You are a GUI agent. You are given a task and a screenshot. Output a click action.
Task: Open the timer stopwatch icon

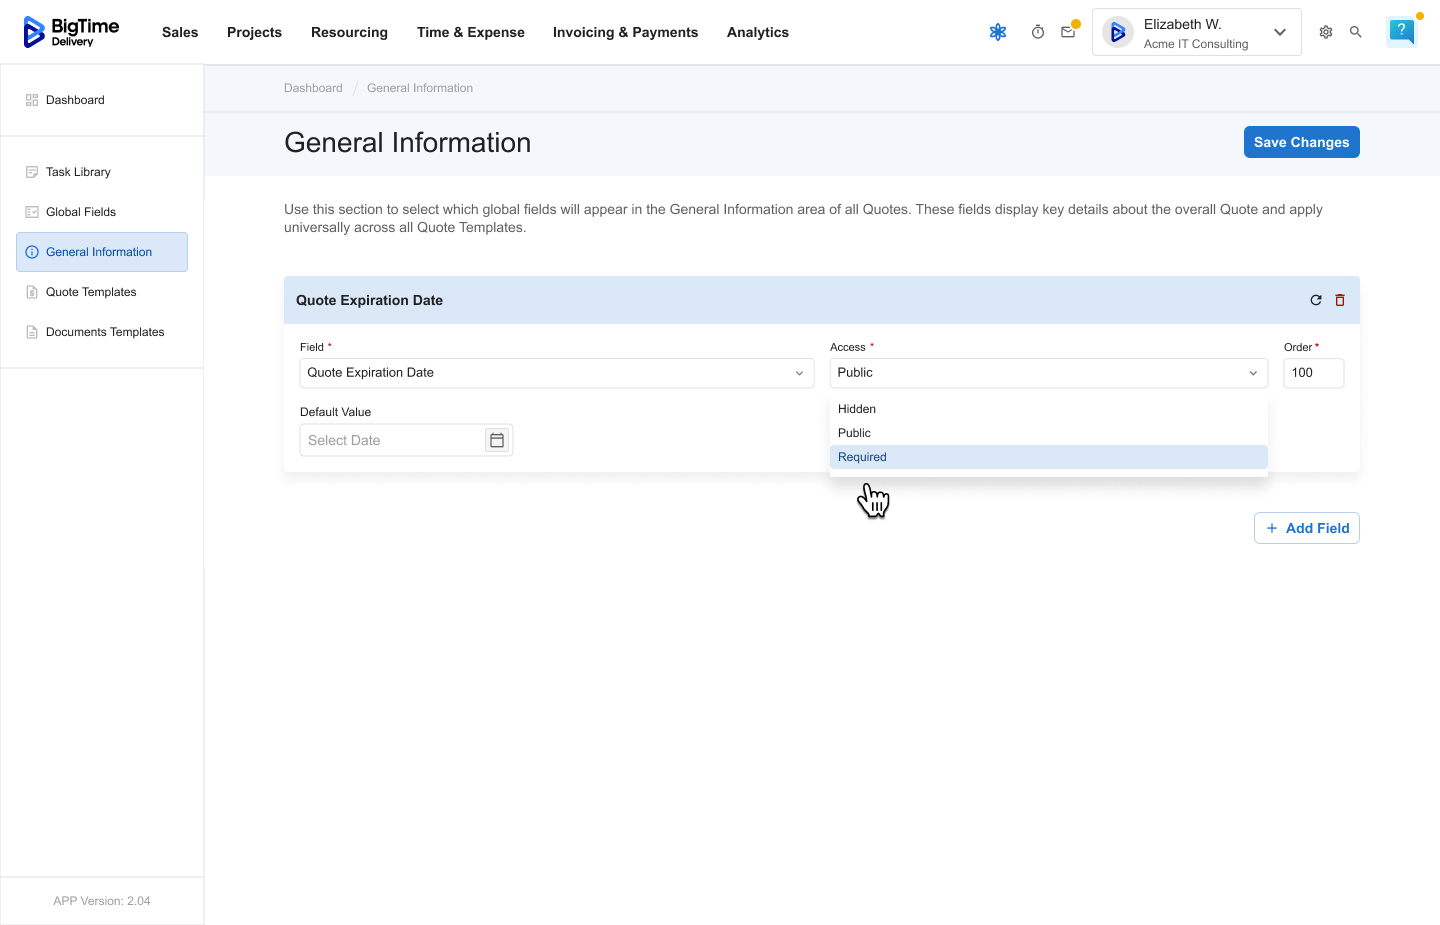[x=1038, y=32]
